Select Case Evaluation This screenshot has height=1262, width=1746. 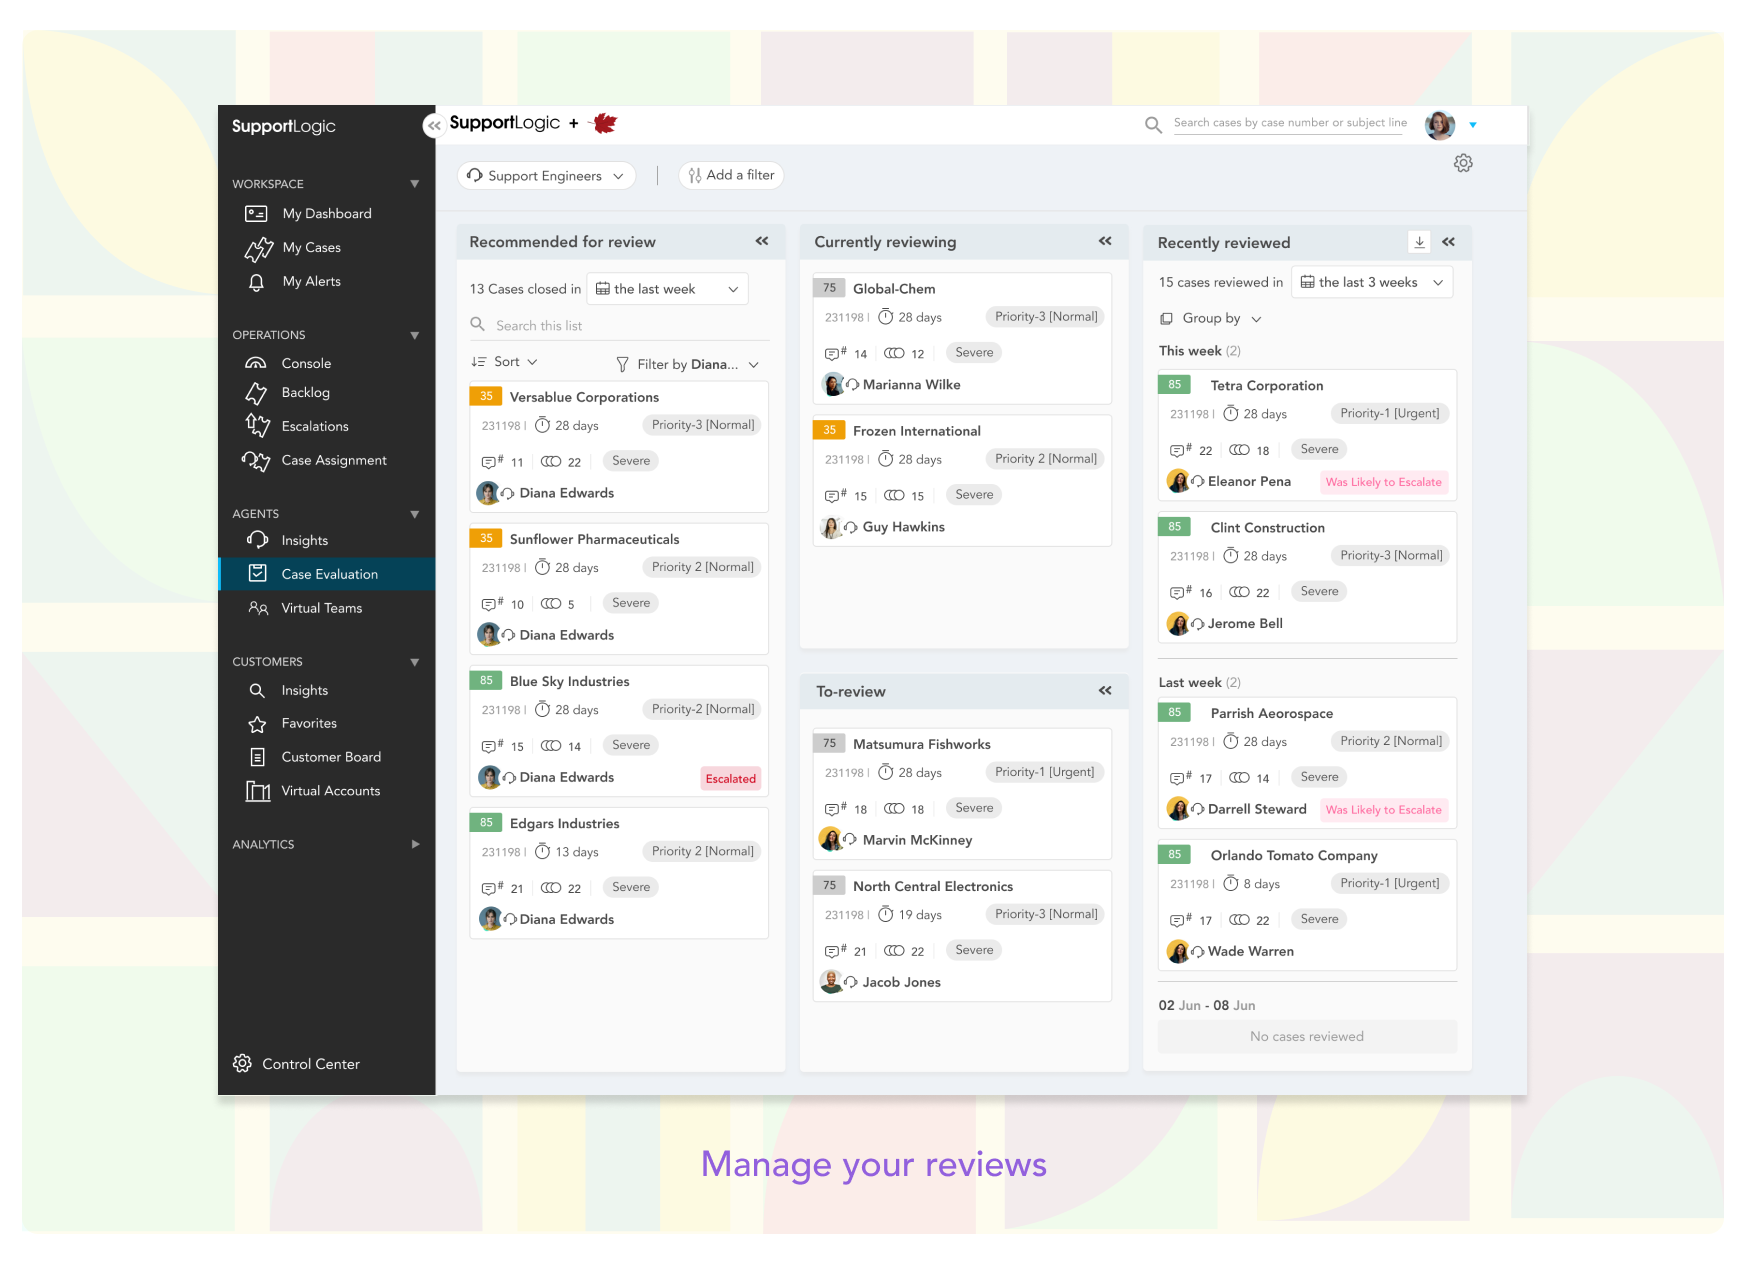tap(326, 574)
